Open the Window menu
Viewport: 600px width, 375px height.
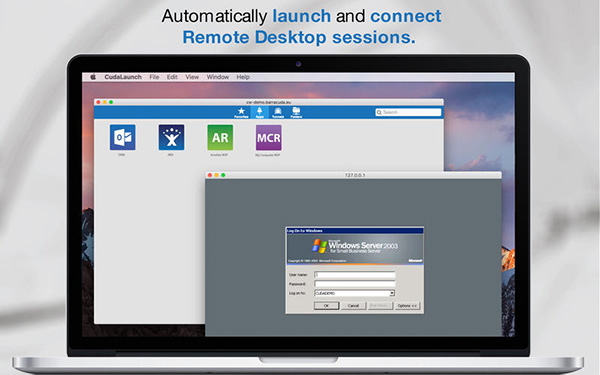pyautogui.click(x=218, y=77)
